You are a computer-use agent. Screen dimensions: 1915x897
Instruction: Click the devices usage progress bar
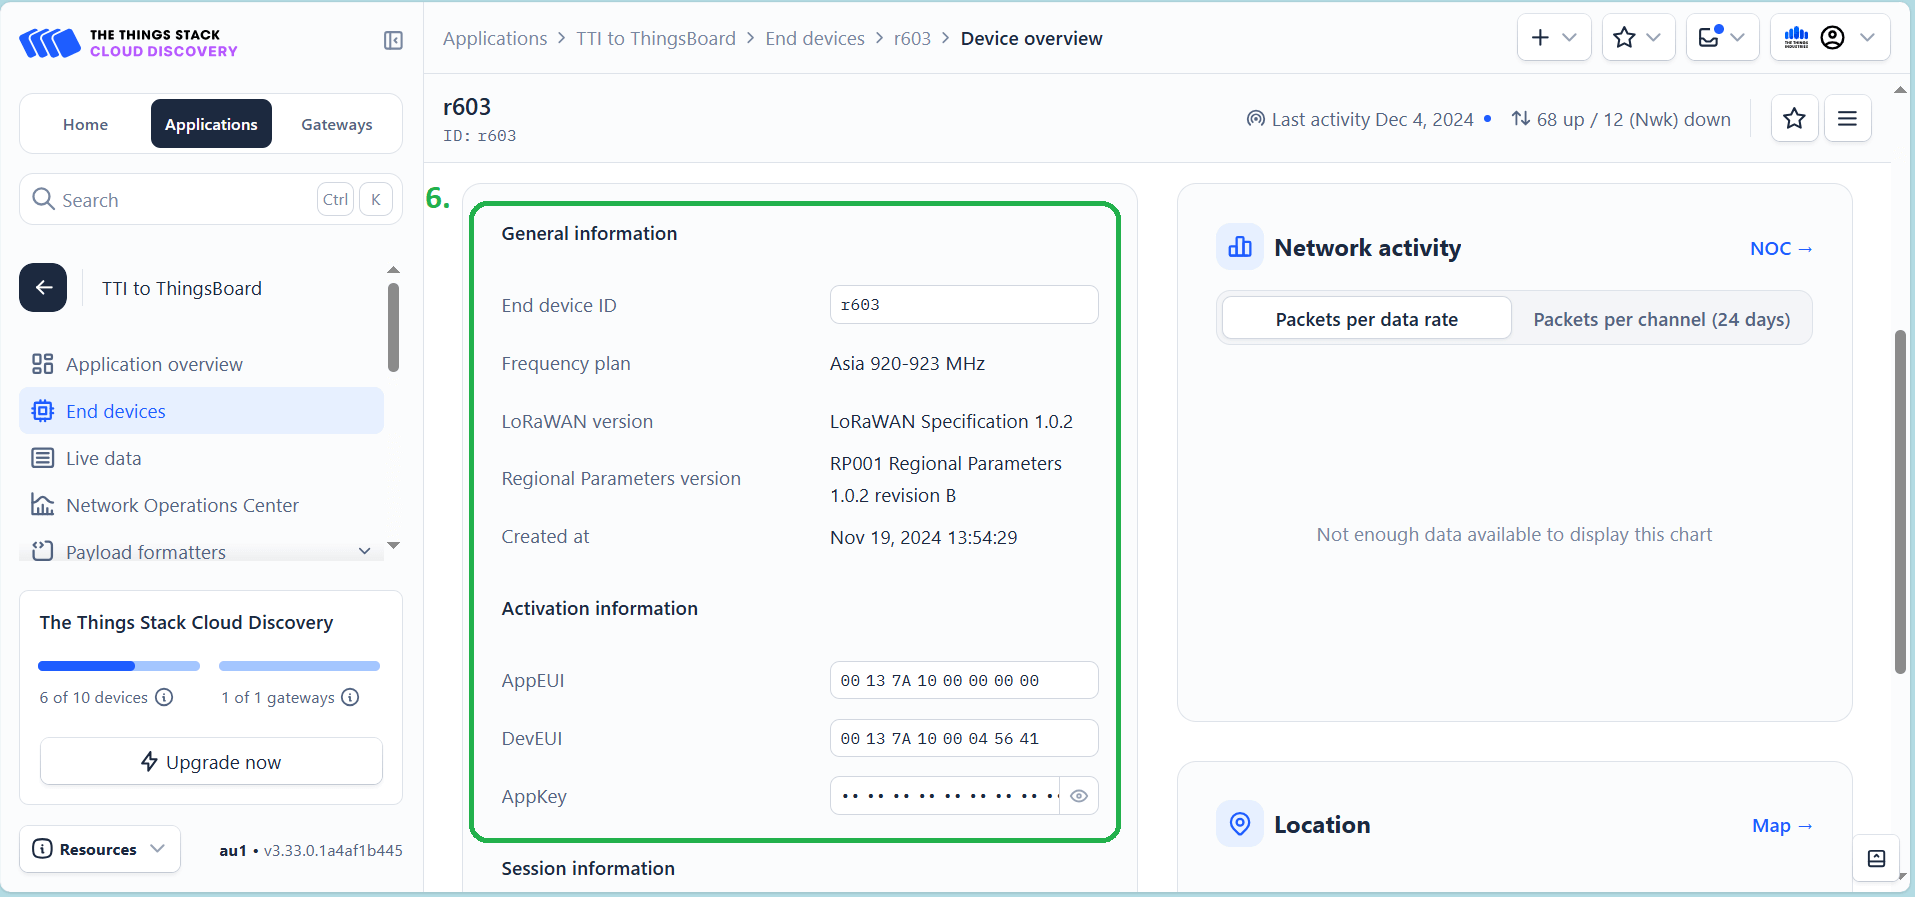click(x=119, y=666)
